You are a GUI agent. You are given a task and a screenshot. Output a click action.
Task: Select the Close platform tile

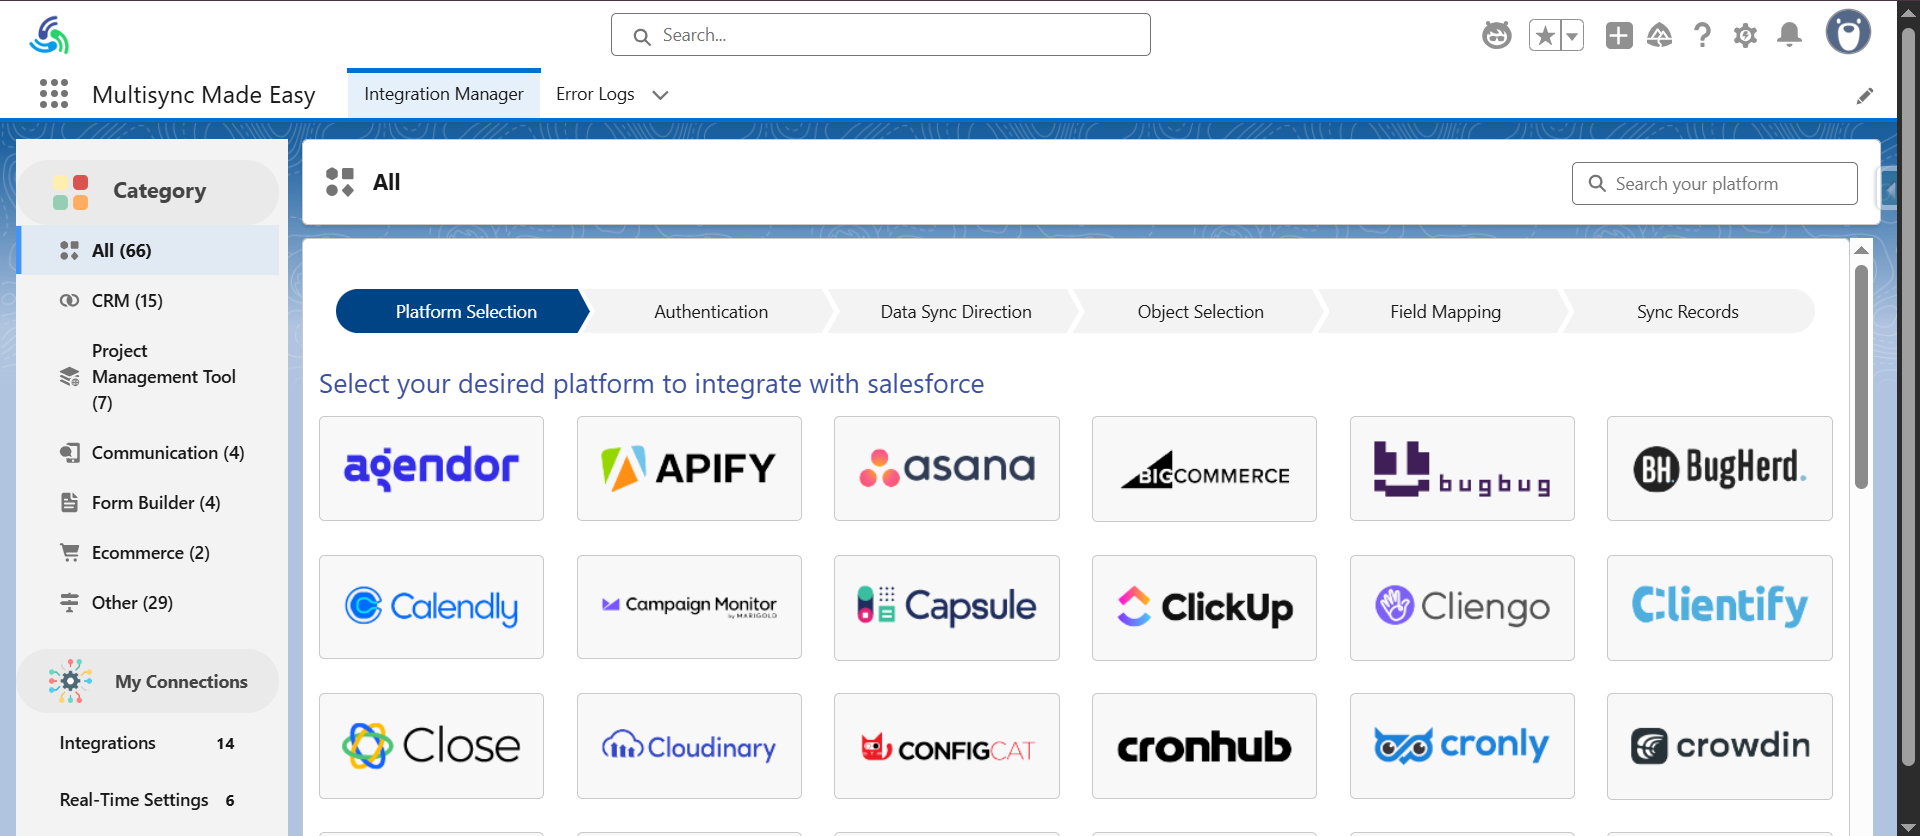click(431, 746)
